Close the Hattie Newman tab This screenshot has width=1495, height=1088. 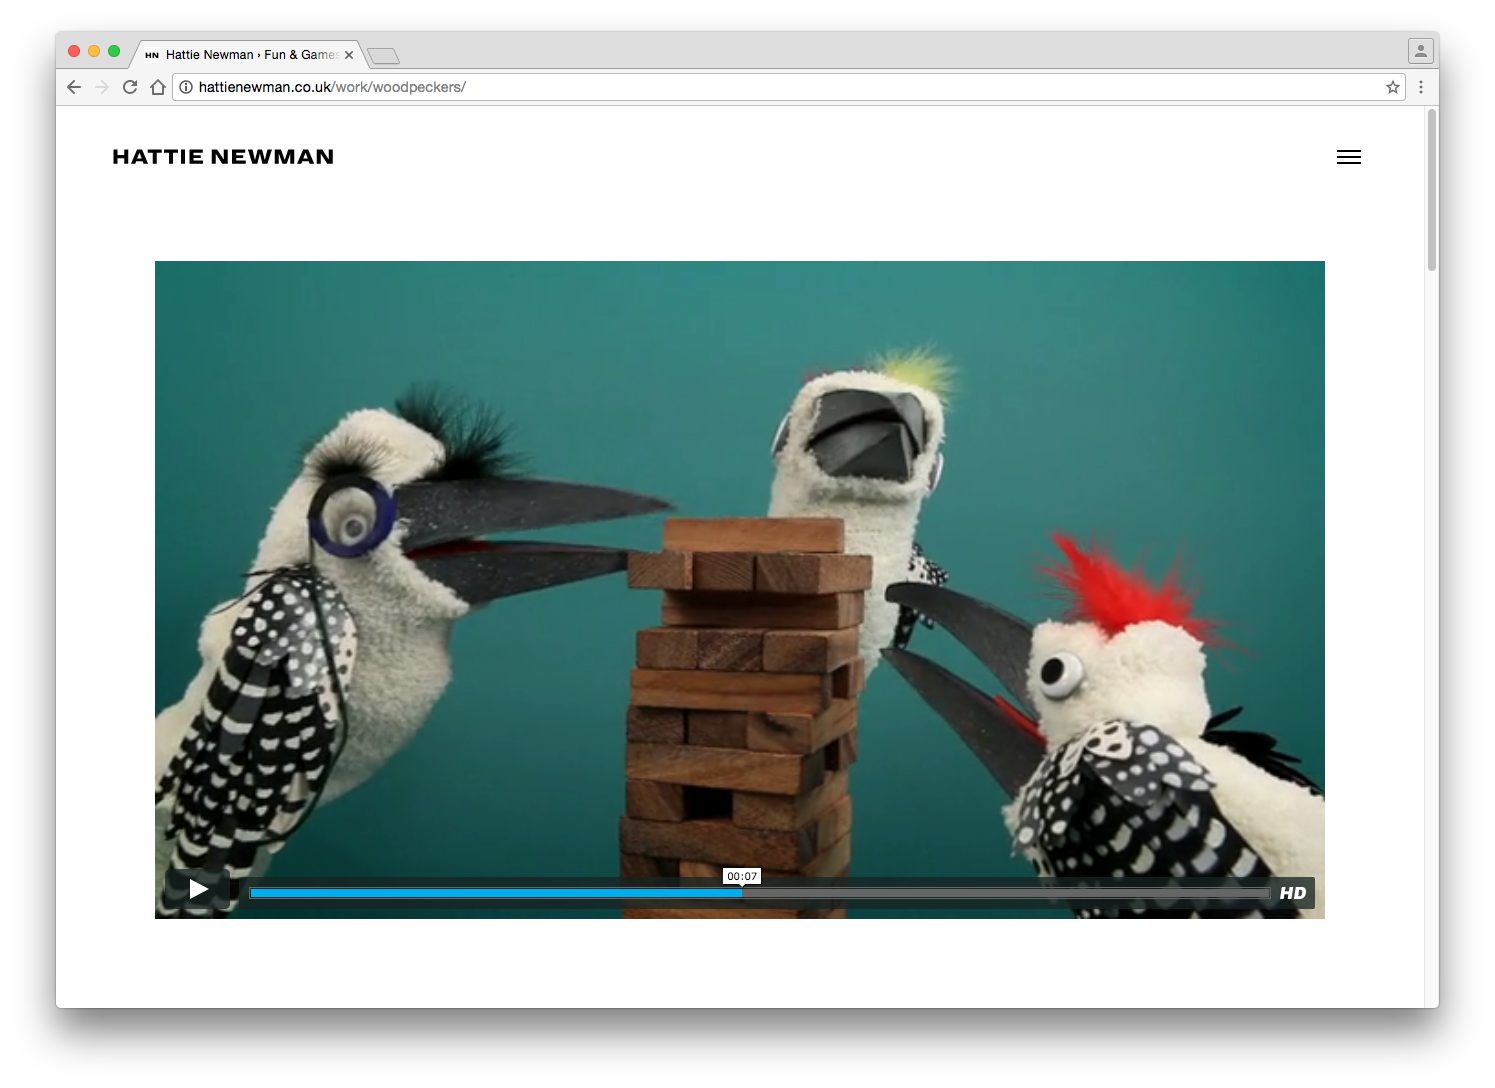click(349, 55)
